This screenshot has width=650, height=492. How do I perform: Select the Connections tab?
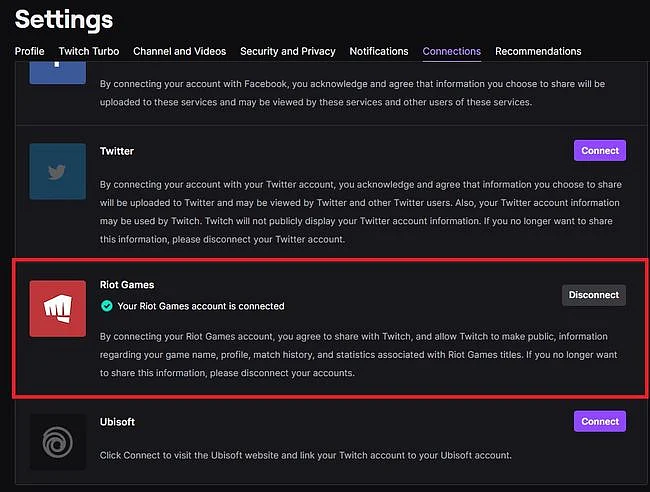(451, 51)
